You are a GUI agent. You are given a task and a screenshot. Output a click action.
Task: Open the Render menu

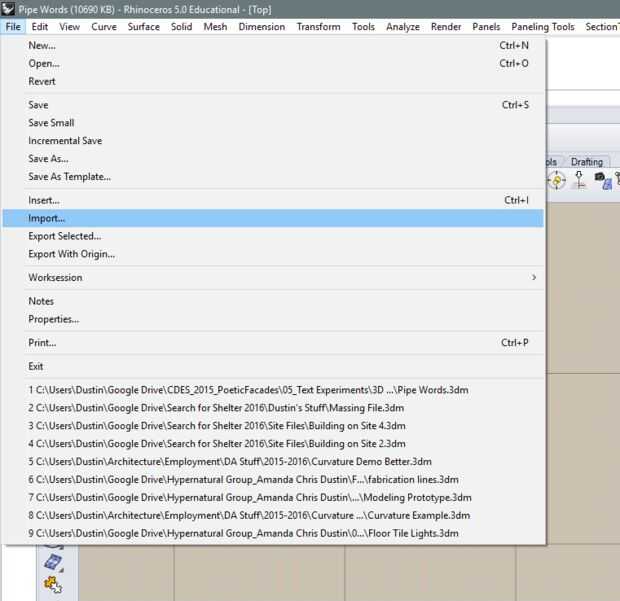coord(446,27)
